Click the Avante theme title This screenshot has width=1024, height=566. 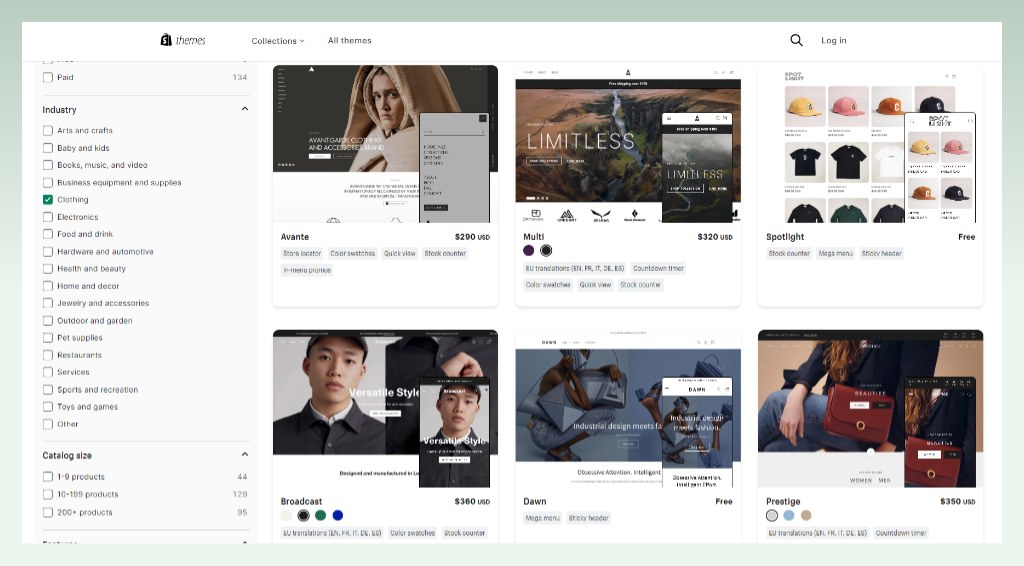(x=295, y=237)
